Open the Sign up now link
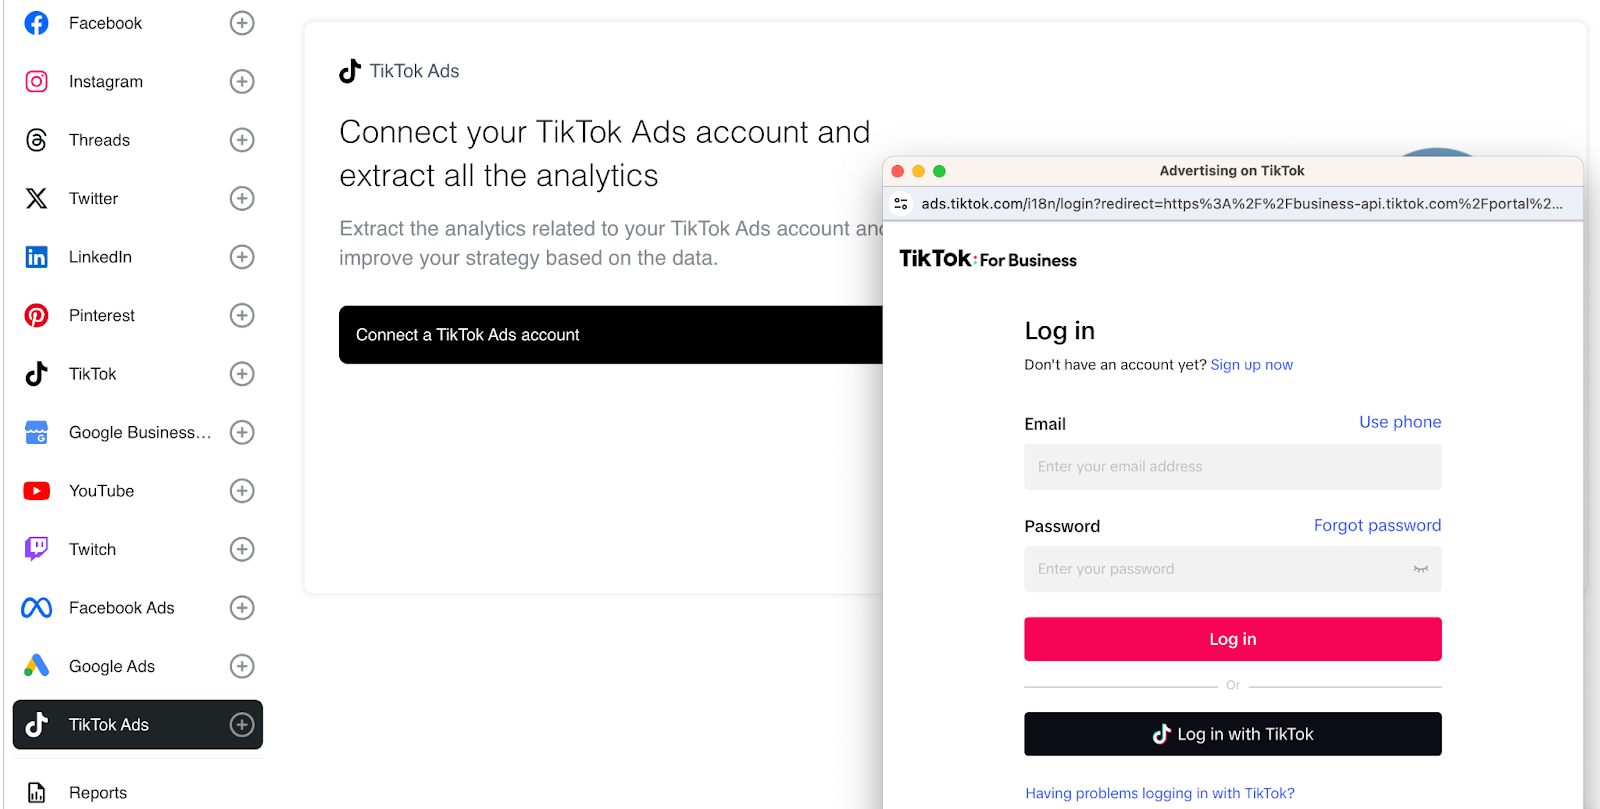The height and width of the screenshot is (809, 1600). 1251,365
